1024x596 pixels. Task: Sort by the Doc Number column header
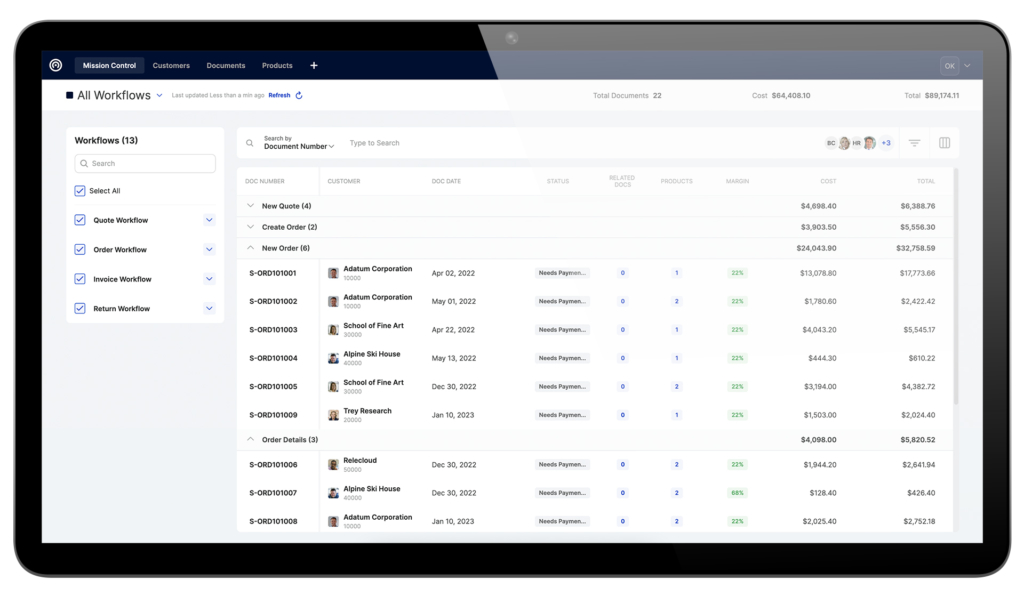tap(264, 181)
